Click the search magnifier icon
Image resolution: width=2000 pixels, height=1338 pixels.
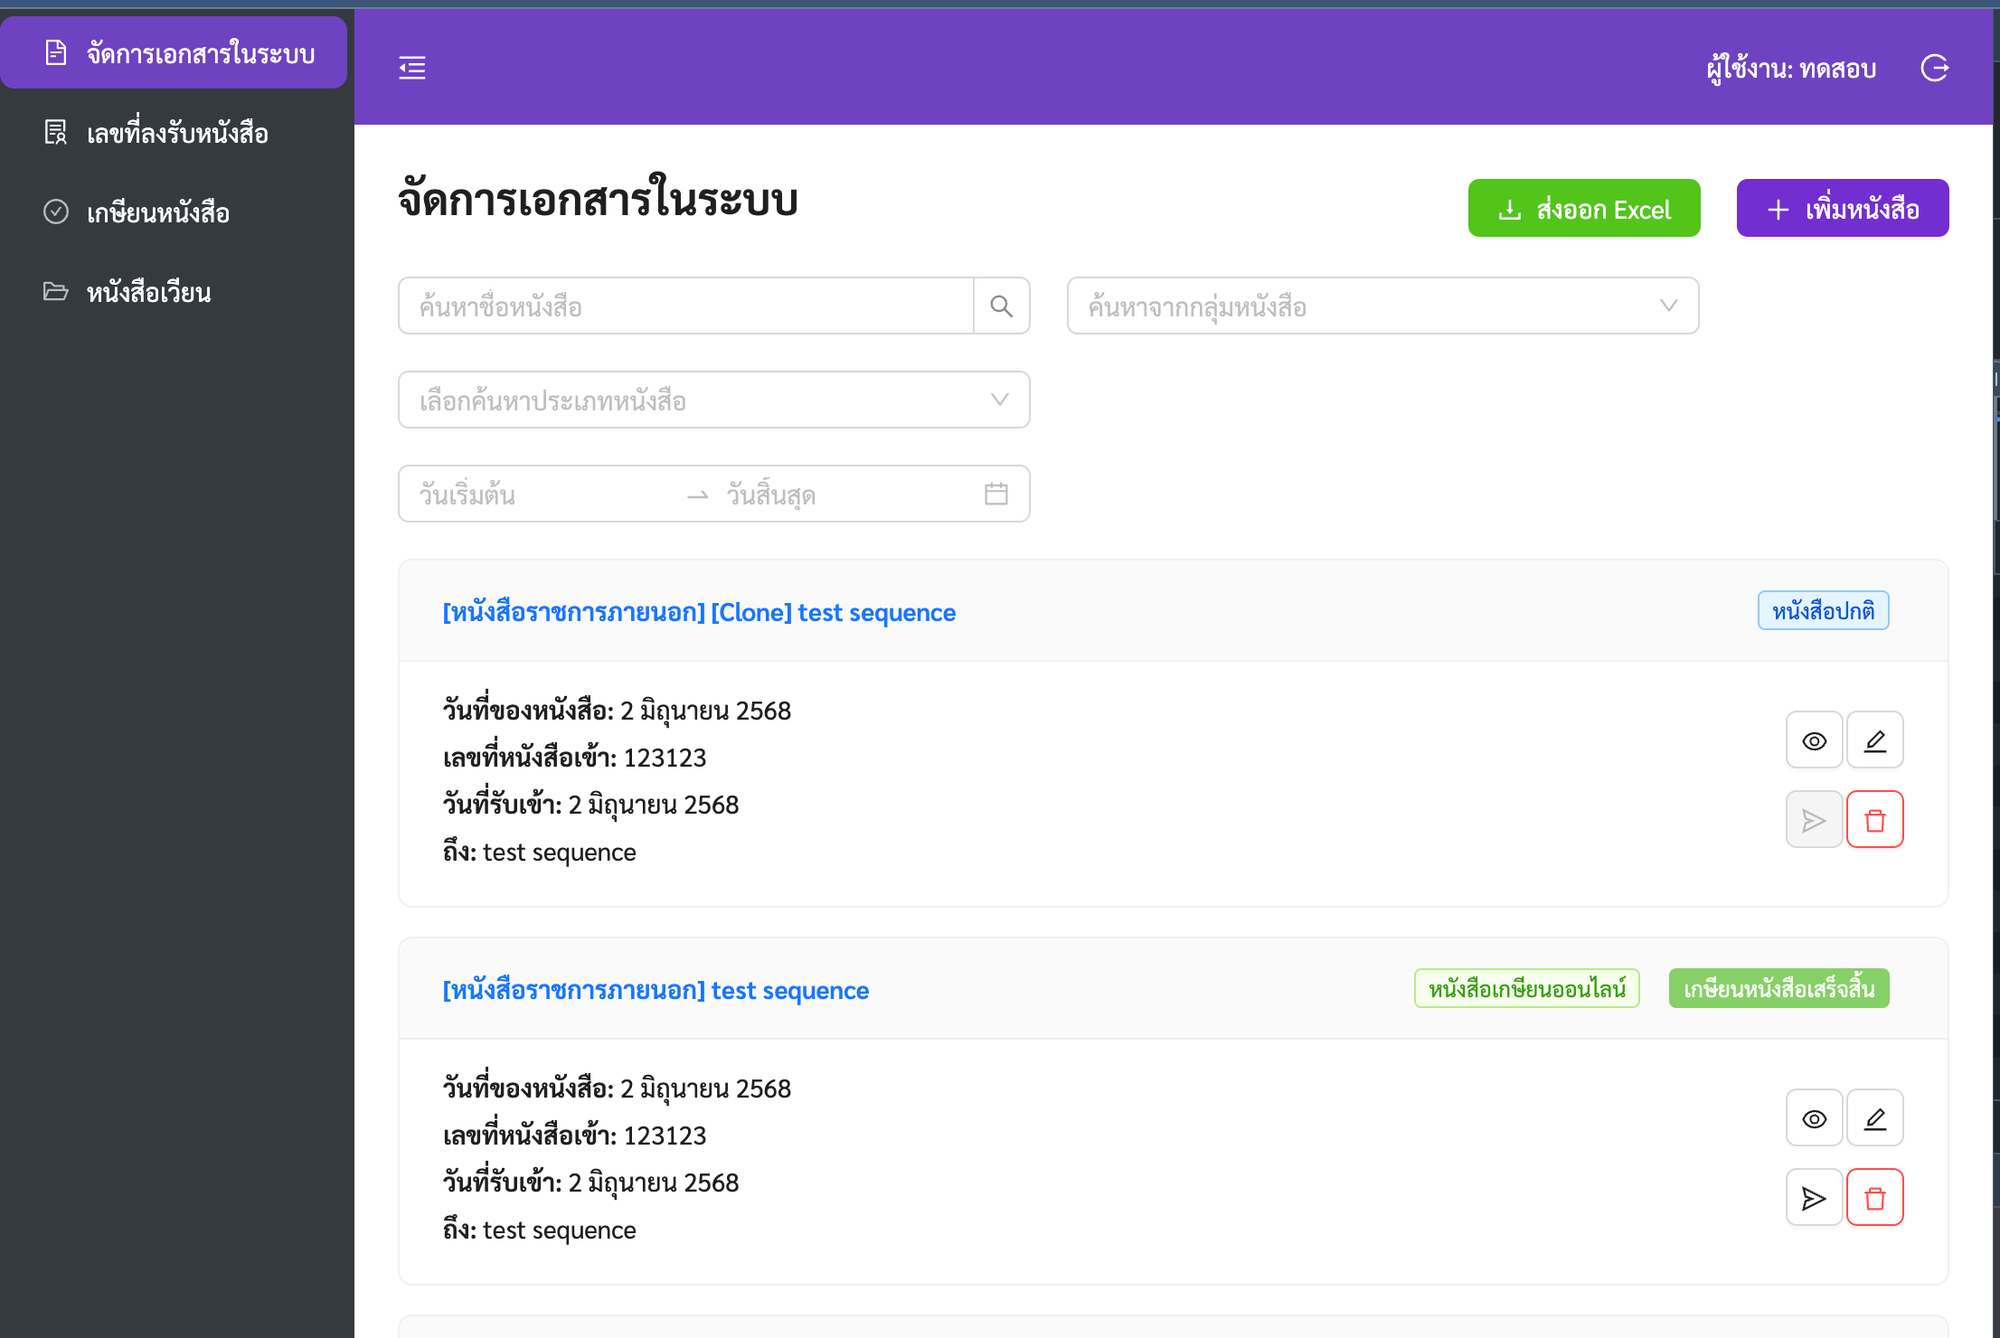[1001, 306]
